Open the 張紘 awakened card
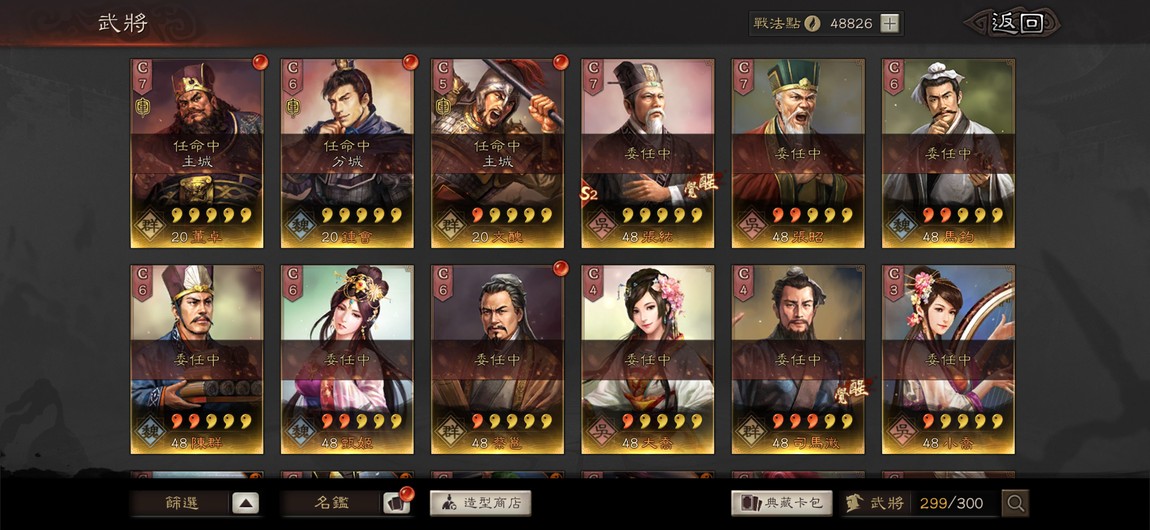Screen dimensions: 1150x530 (x=648, y=153)
